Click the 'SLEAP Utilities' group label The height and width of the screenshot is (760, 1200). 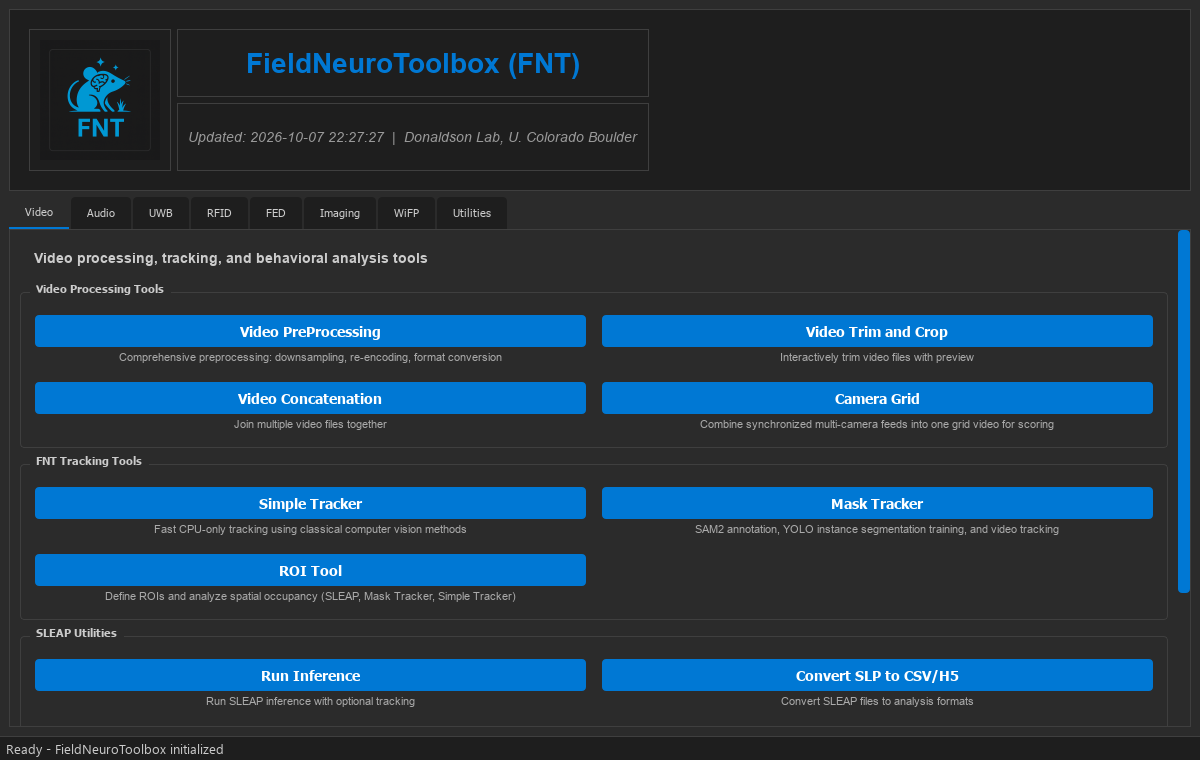click(76, 633)
